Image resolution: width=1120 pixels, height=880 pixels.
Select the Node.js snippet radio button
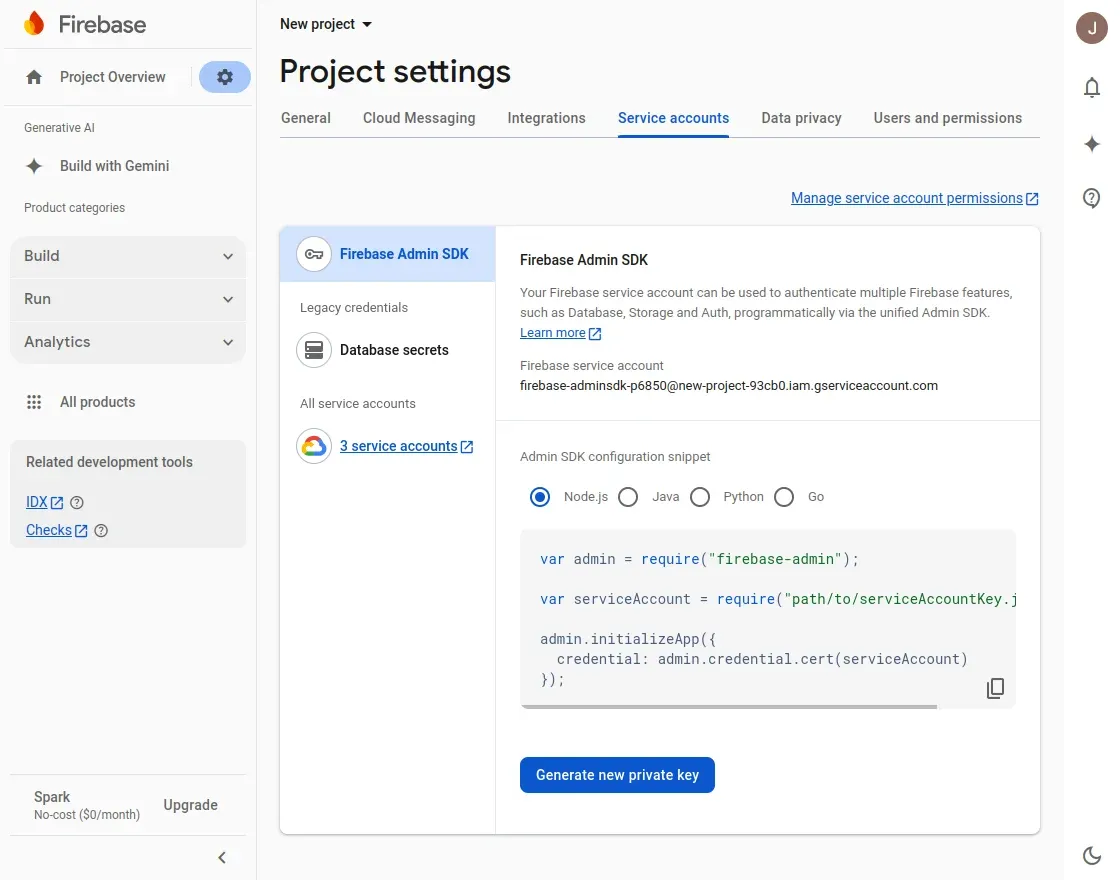[x=540, y=497]
